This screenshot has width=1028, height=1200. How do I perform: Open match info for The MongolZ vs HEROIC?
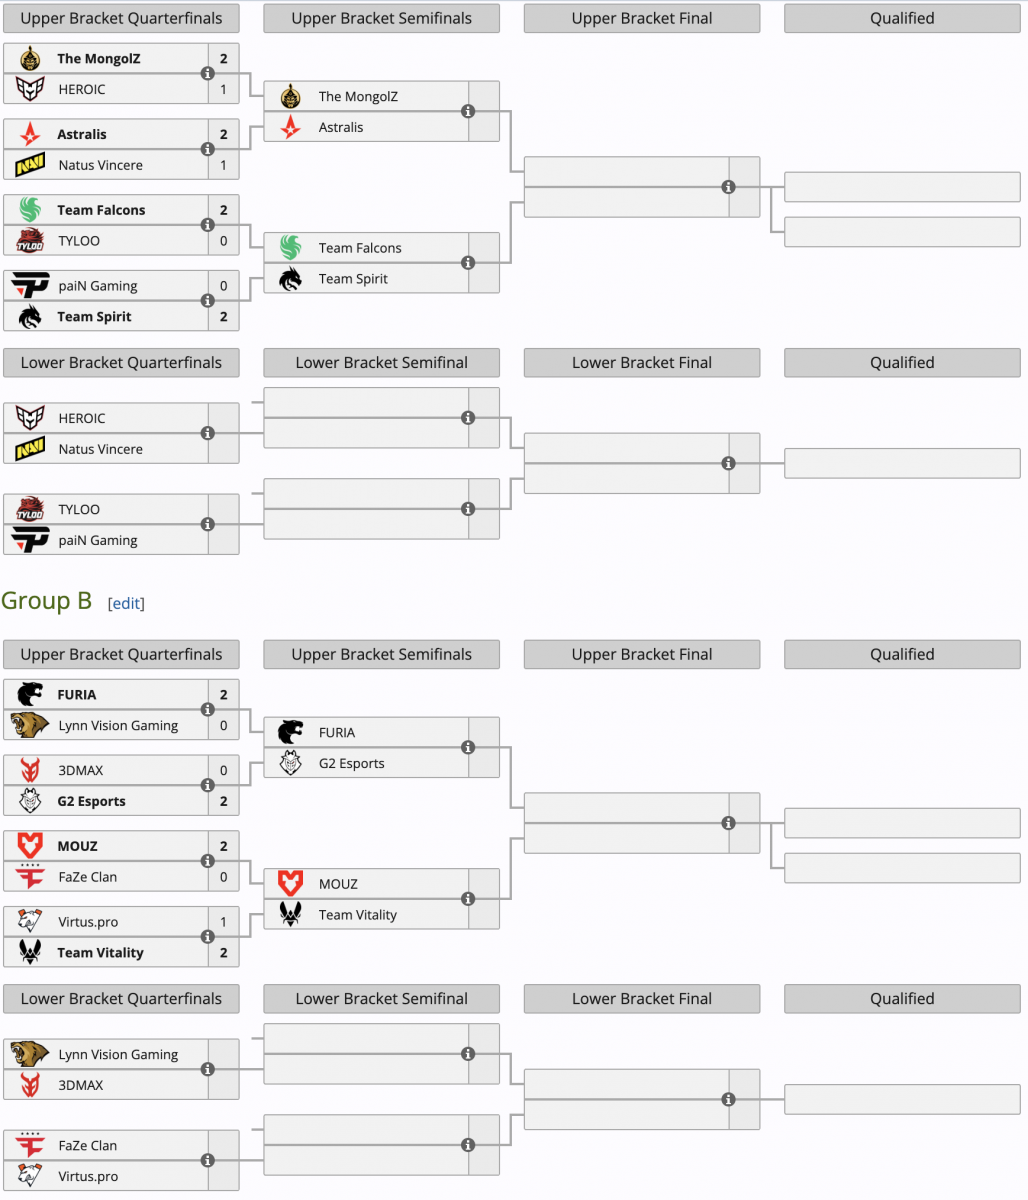(208, 74)
